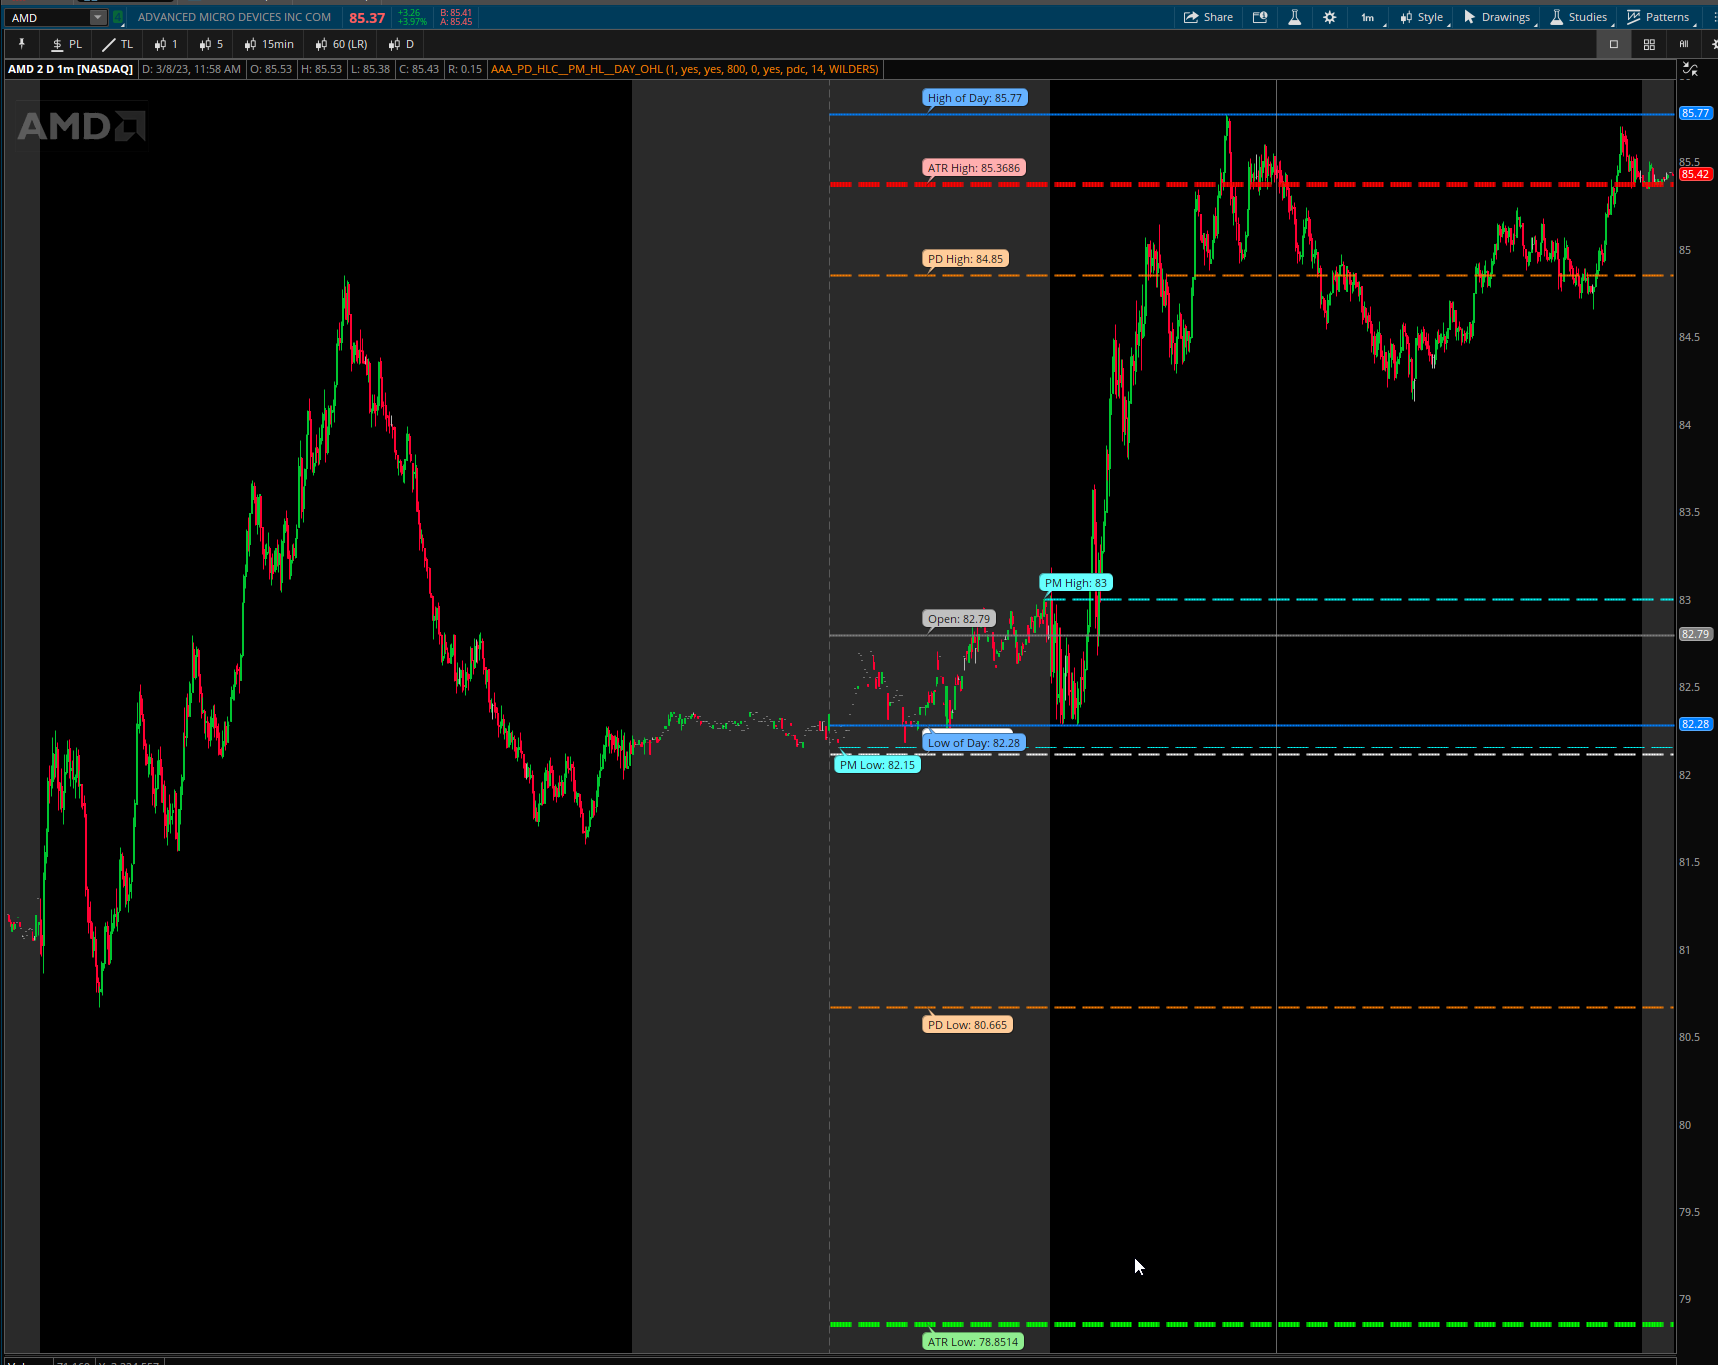Click the Share button in the top toolbar
This screenshot has height=1365, width=1718.
click(x=1208, y=17)
